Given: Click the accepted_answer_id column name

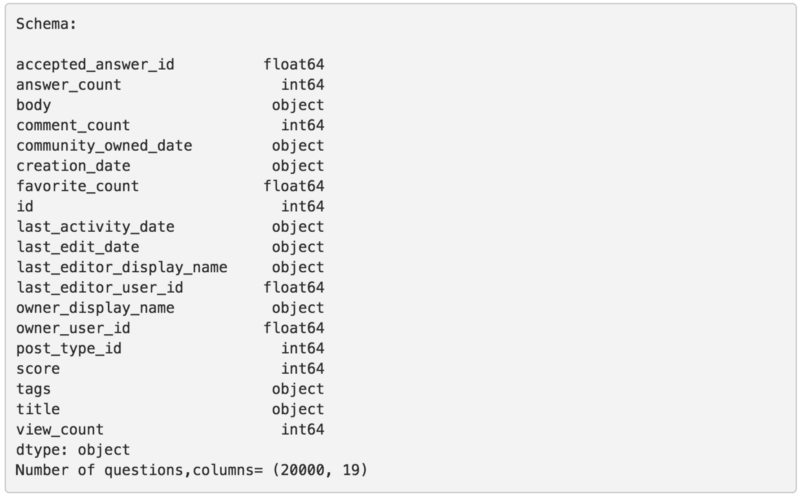Looking at the screenshot, I should pyautogui.click(x=96, y=64).
